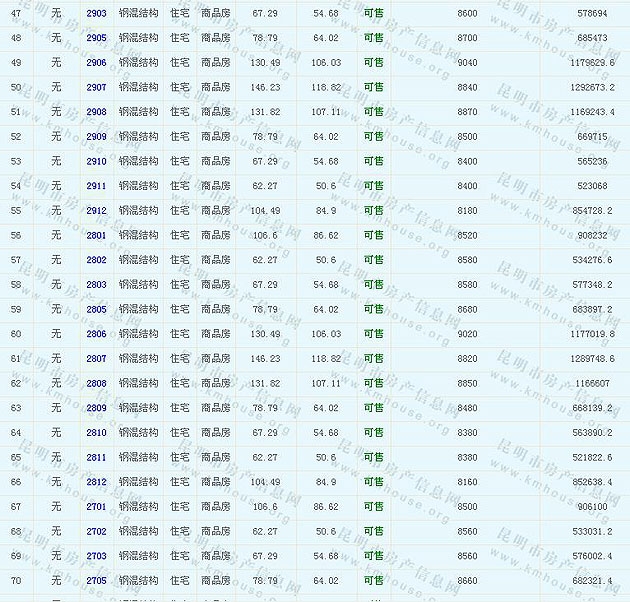Click room number 2905 link
Screen dimensions: 630x602
[96, 38]
